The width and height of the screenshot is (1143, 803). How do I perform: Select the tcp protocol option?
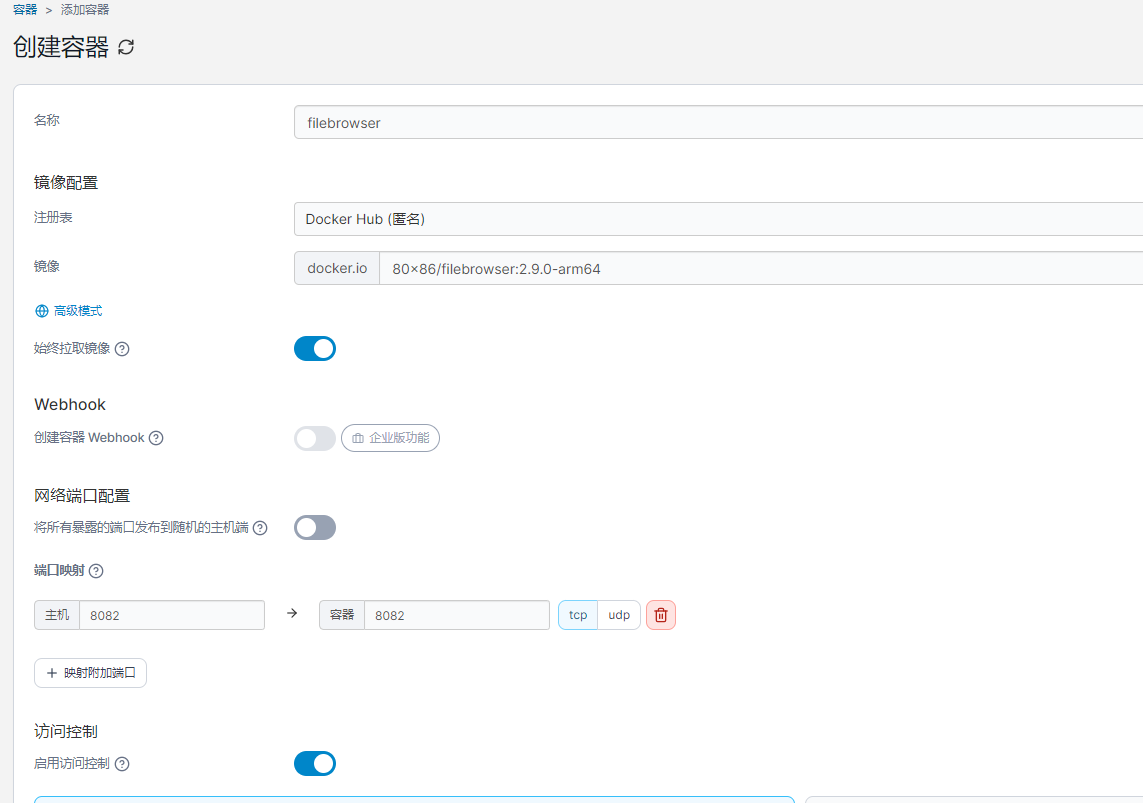pos(578,615)
